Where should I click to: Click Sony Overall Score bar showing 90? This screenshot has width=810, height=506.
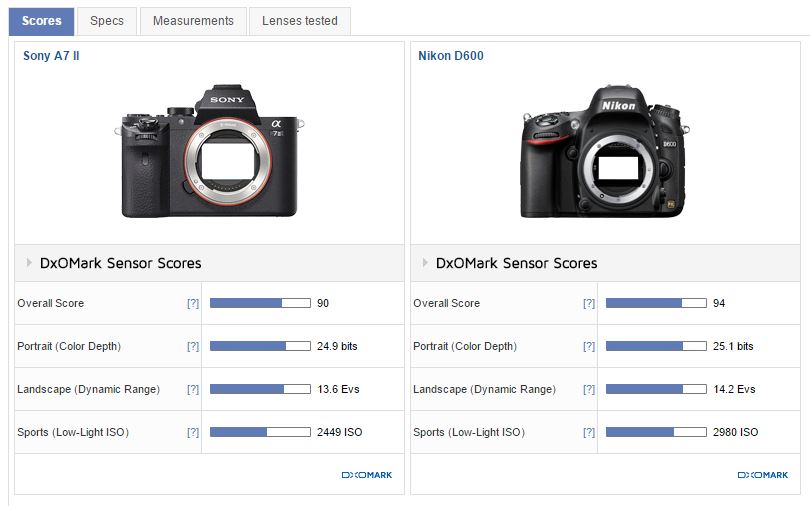coord(260,303)
